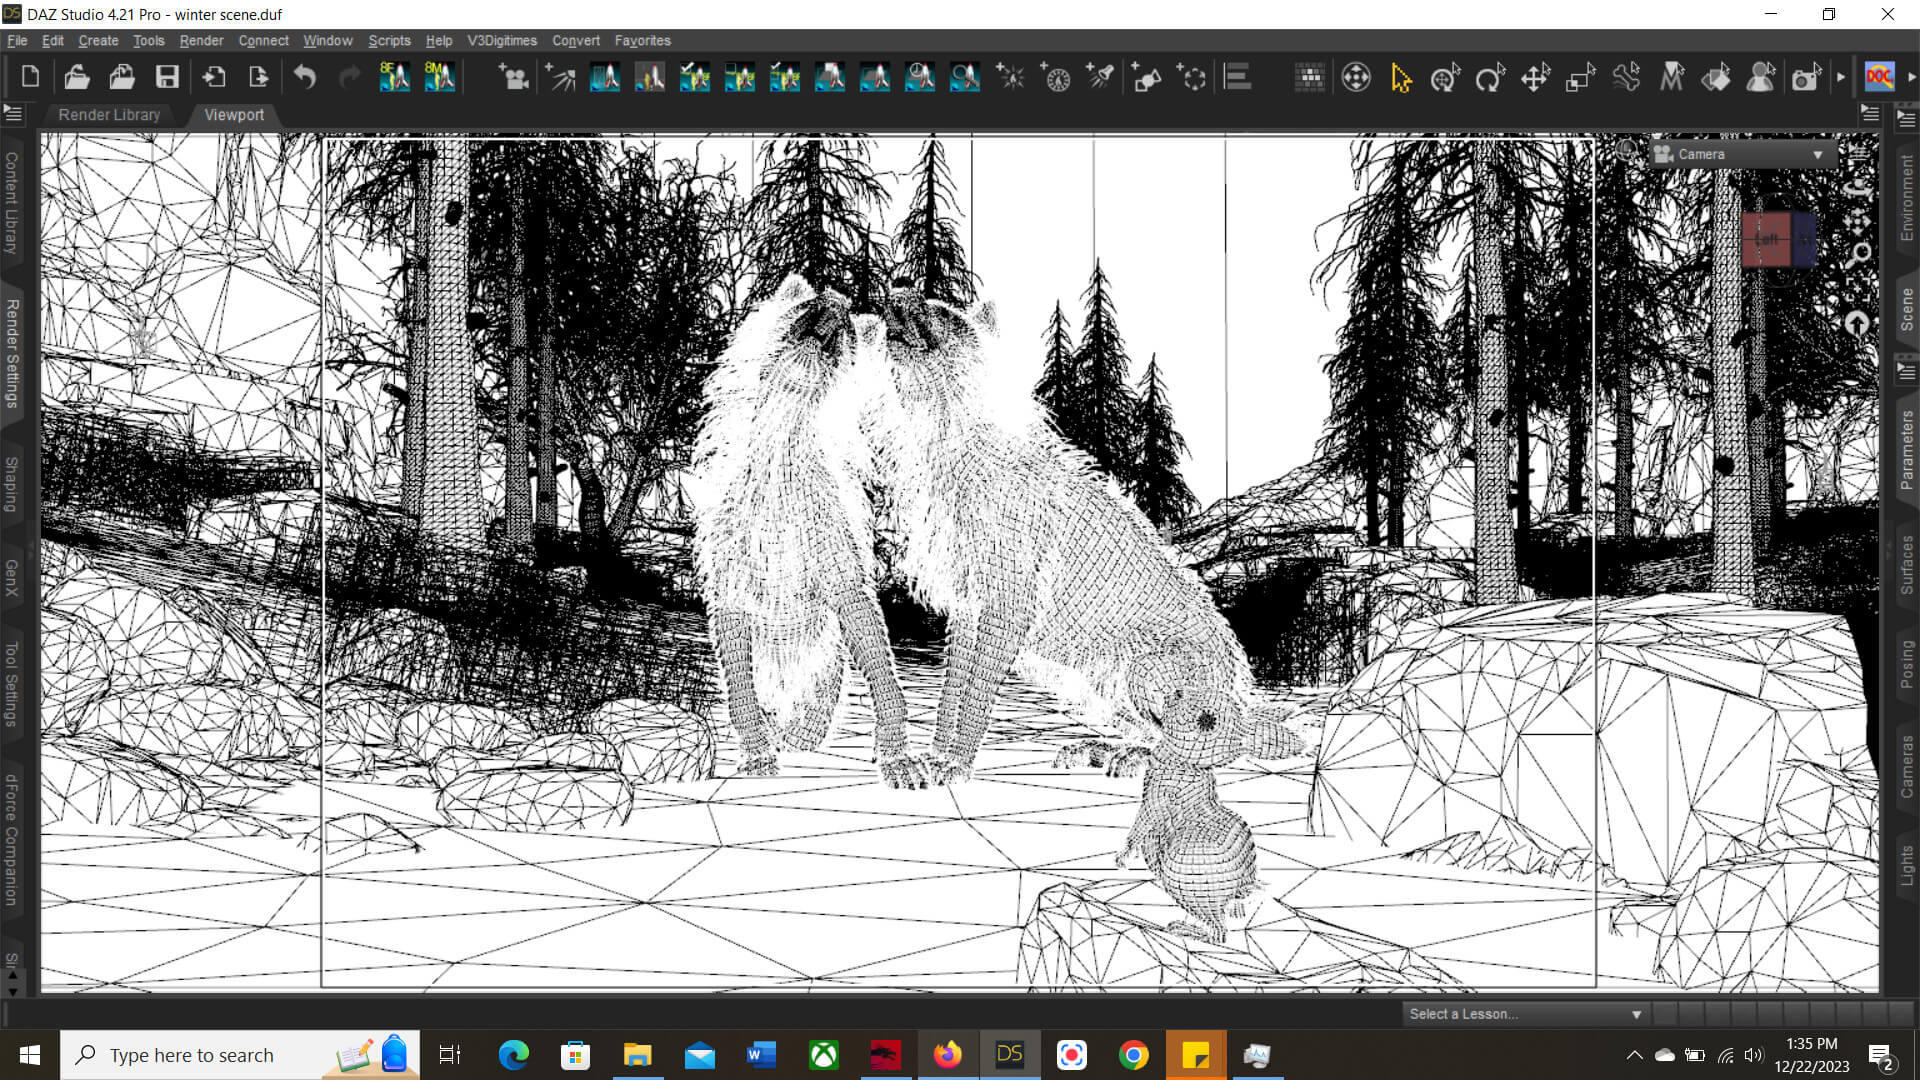Reset the viewport view with up-arrow icon
The image size is (1920, 1080).
(x=1857, y=323)
